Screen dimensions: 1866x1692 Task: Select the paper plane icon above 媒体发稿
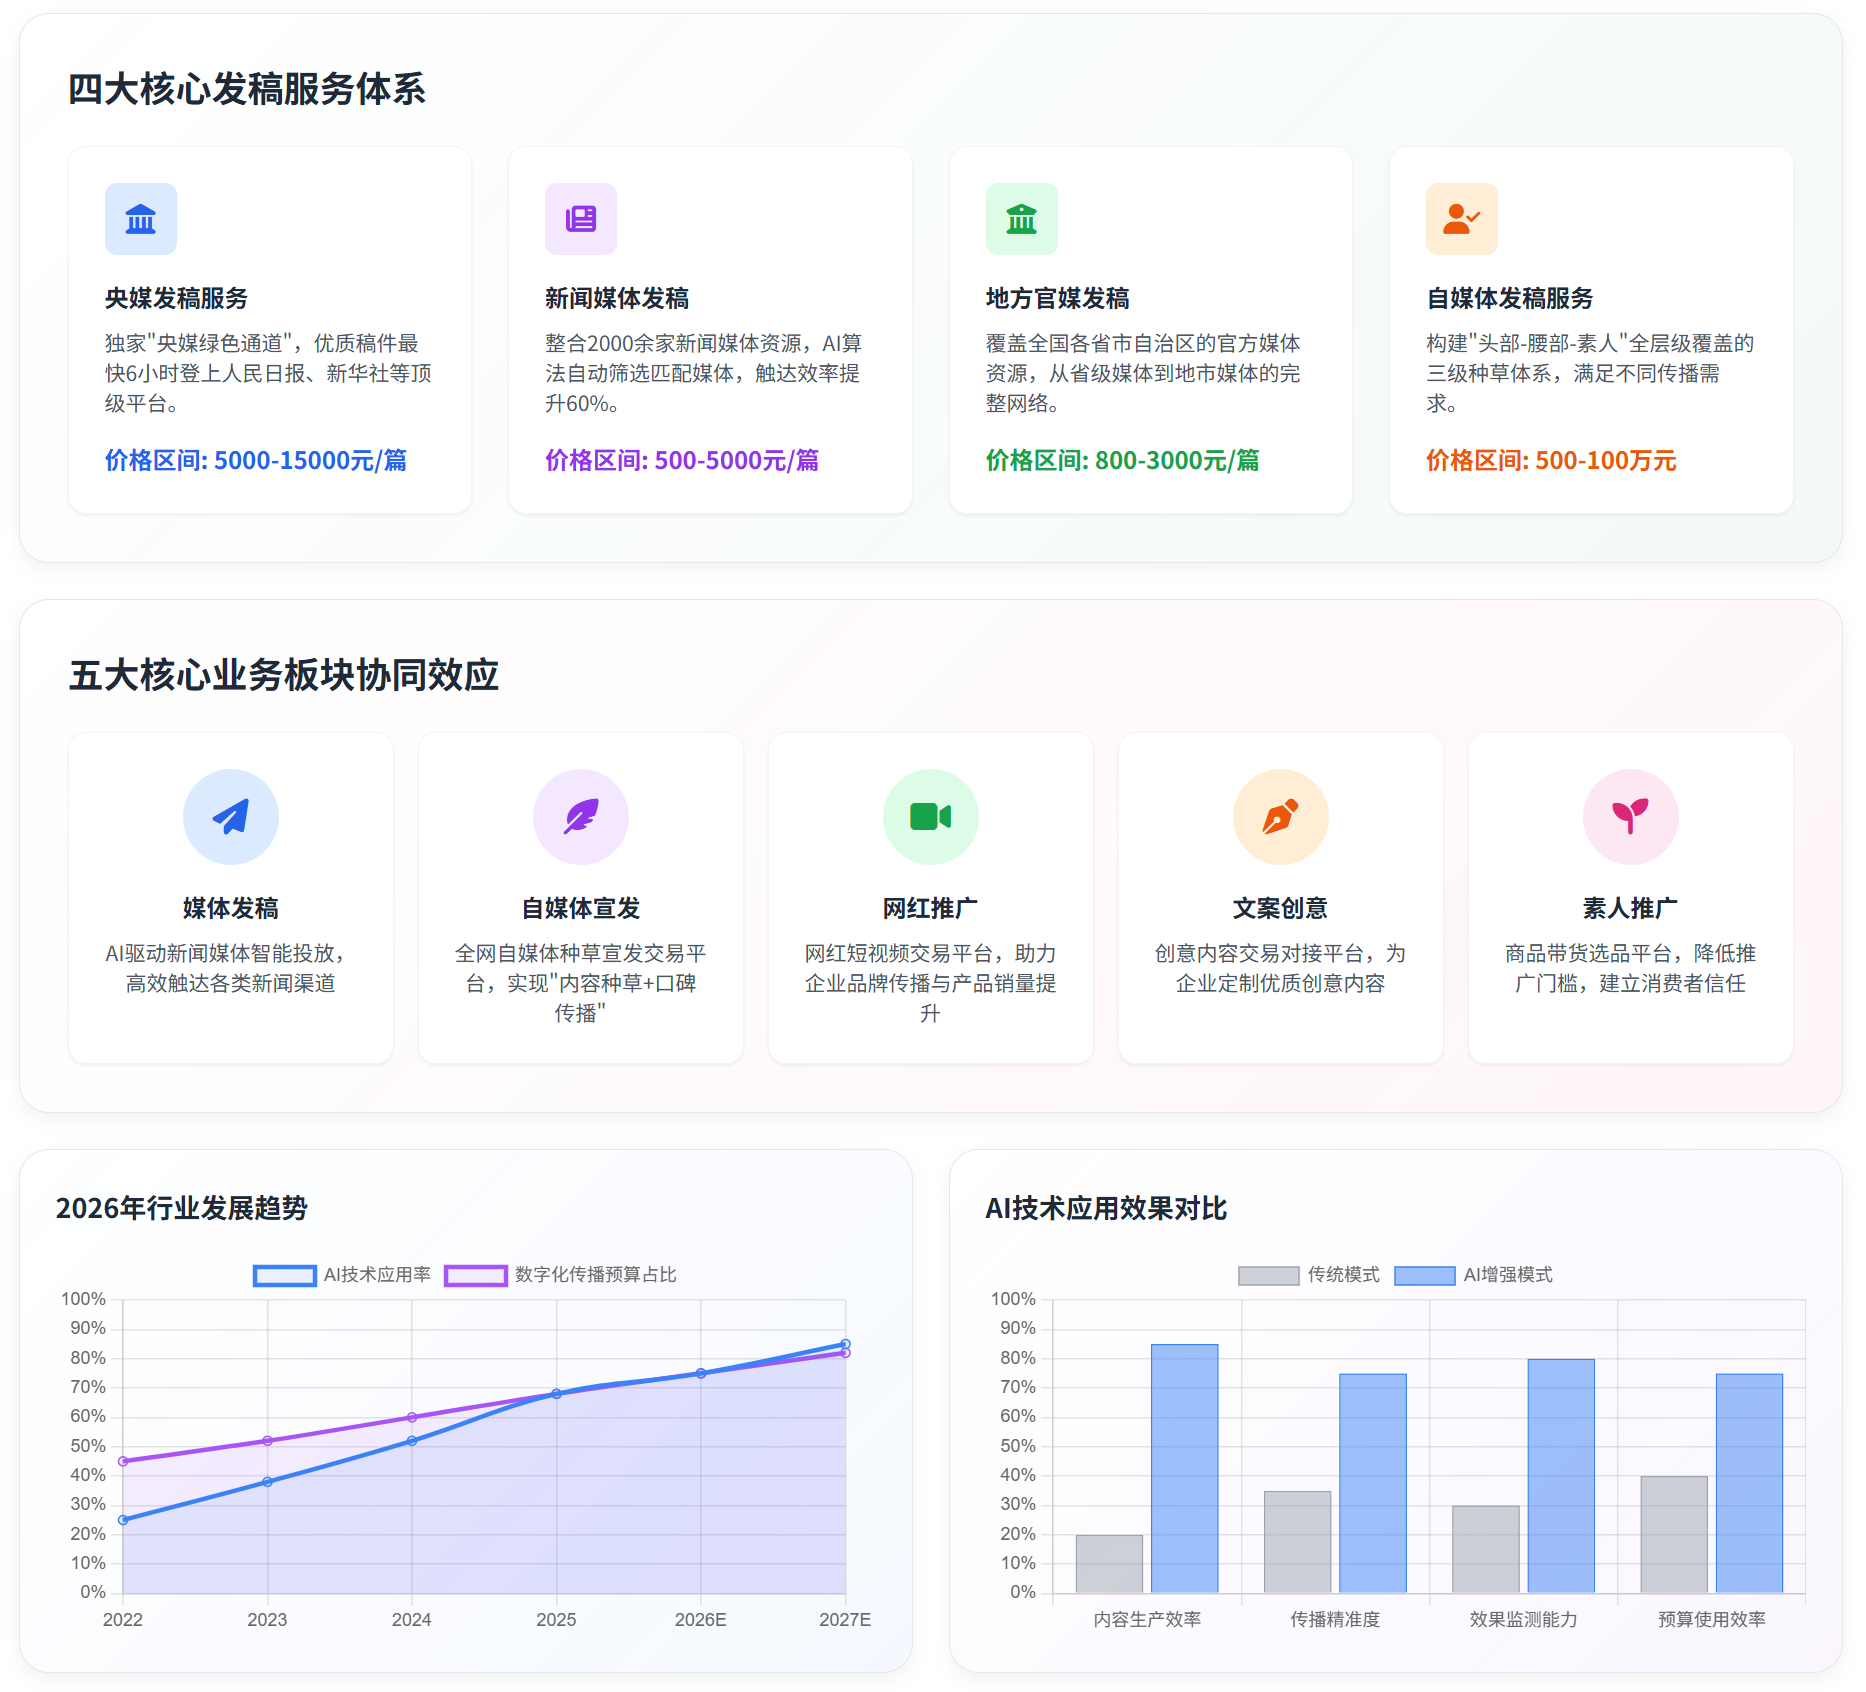pos(231,817)
